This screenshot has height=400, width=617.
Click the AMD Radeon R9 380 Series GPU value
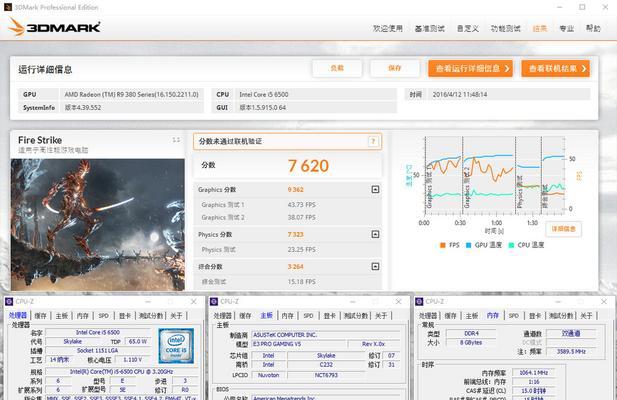(x=132, y=94)
